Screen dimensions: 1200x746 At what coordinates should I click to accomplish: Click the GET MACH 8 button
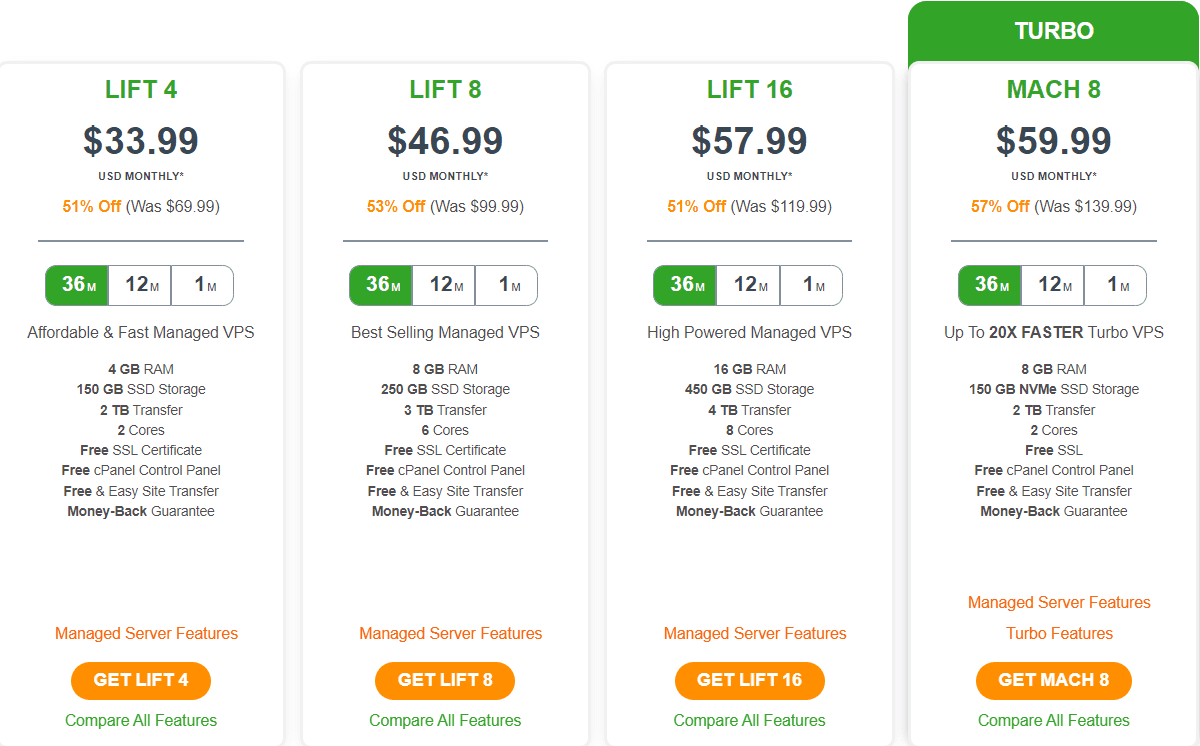(1054, 680)
